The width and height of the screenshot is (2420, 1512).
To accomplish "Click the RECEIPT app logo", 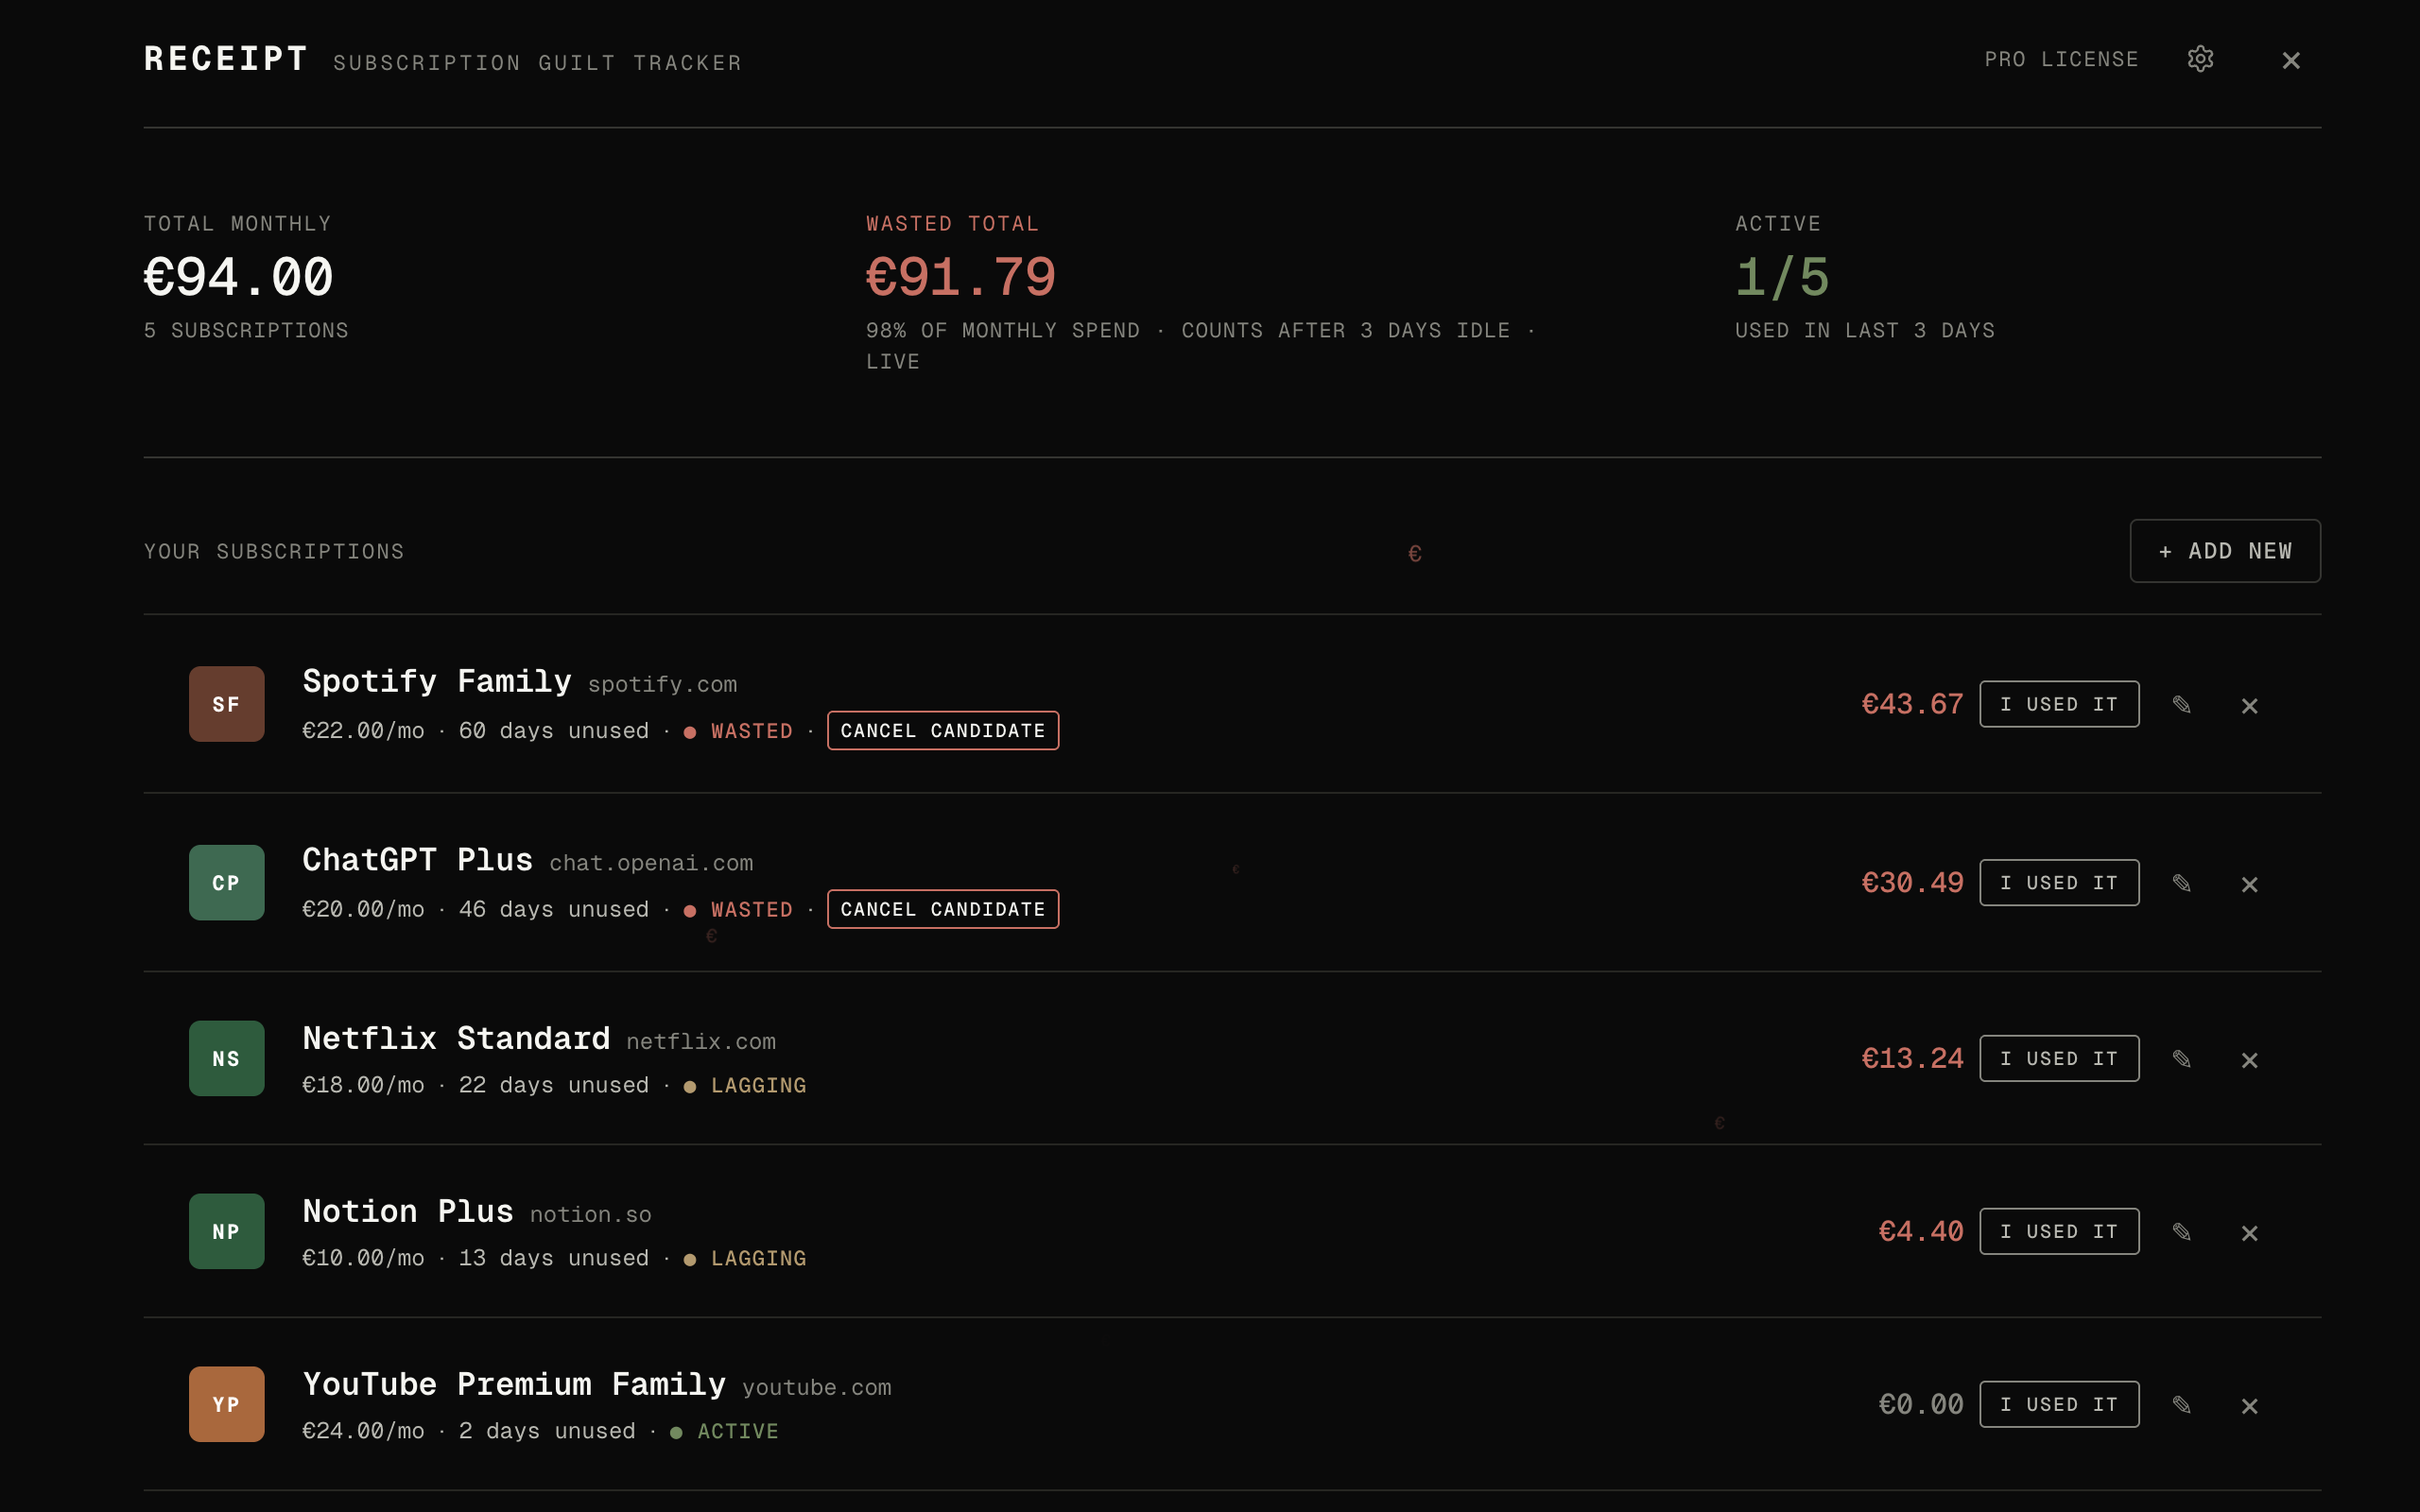I will [225, 59].
